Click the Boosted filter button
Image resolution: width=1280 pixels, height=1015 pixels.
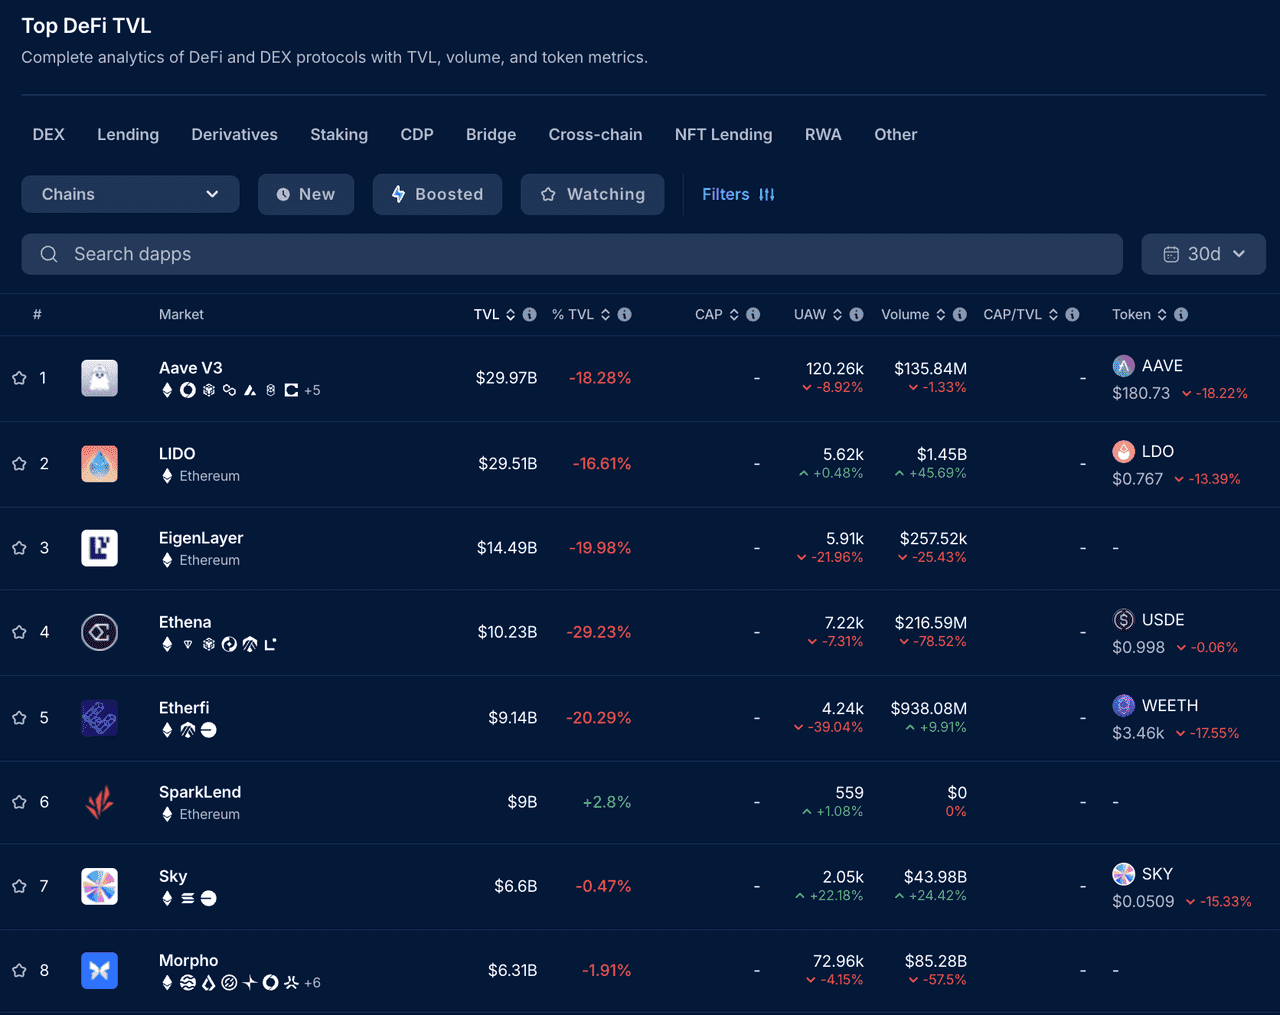437,194
